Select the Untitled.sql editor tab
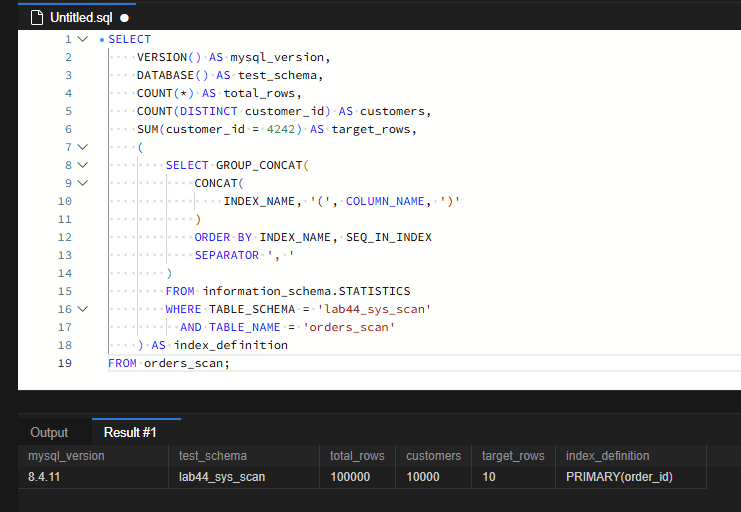Viewport: 741px width, 512px height. click(x=78, y=17)
